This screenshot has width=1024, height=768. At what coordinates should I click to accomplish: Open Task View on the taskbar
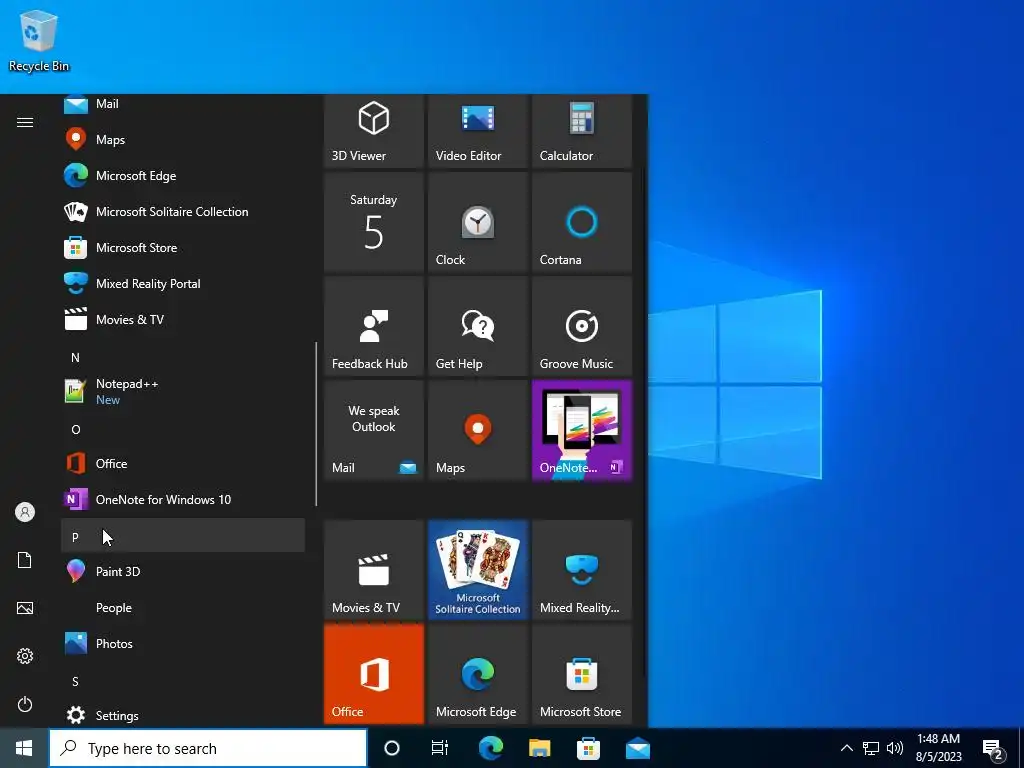pyautogui.click(x=440, y=748)
